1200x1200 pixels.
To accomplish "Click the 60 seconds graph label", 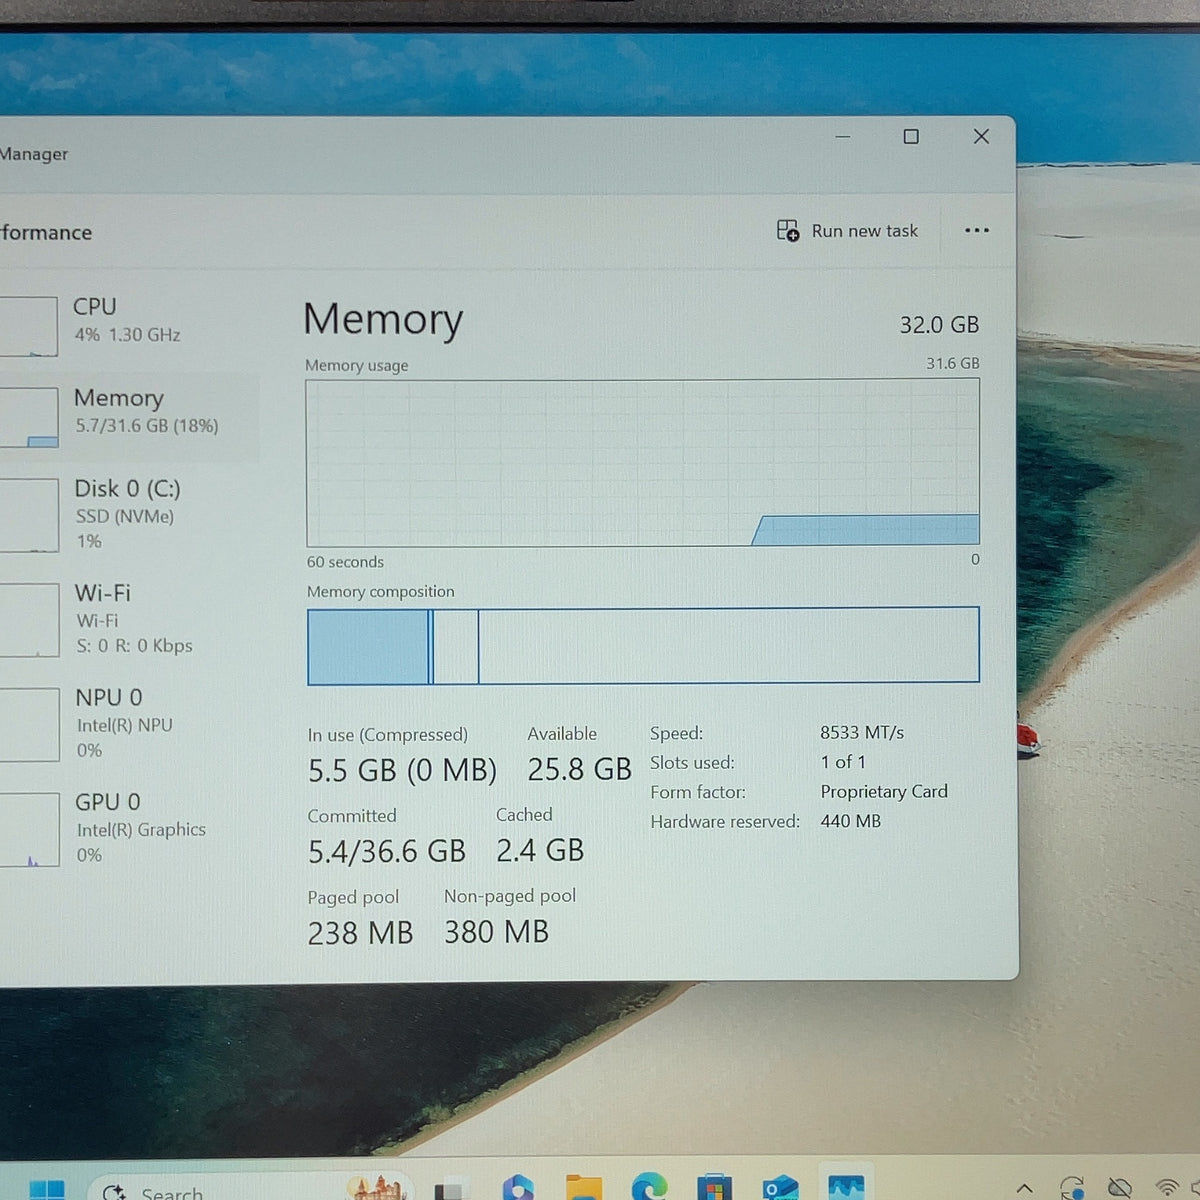I will (345, 562).
